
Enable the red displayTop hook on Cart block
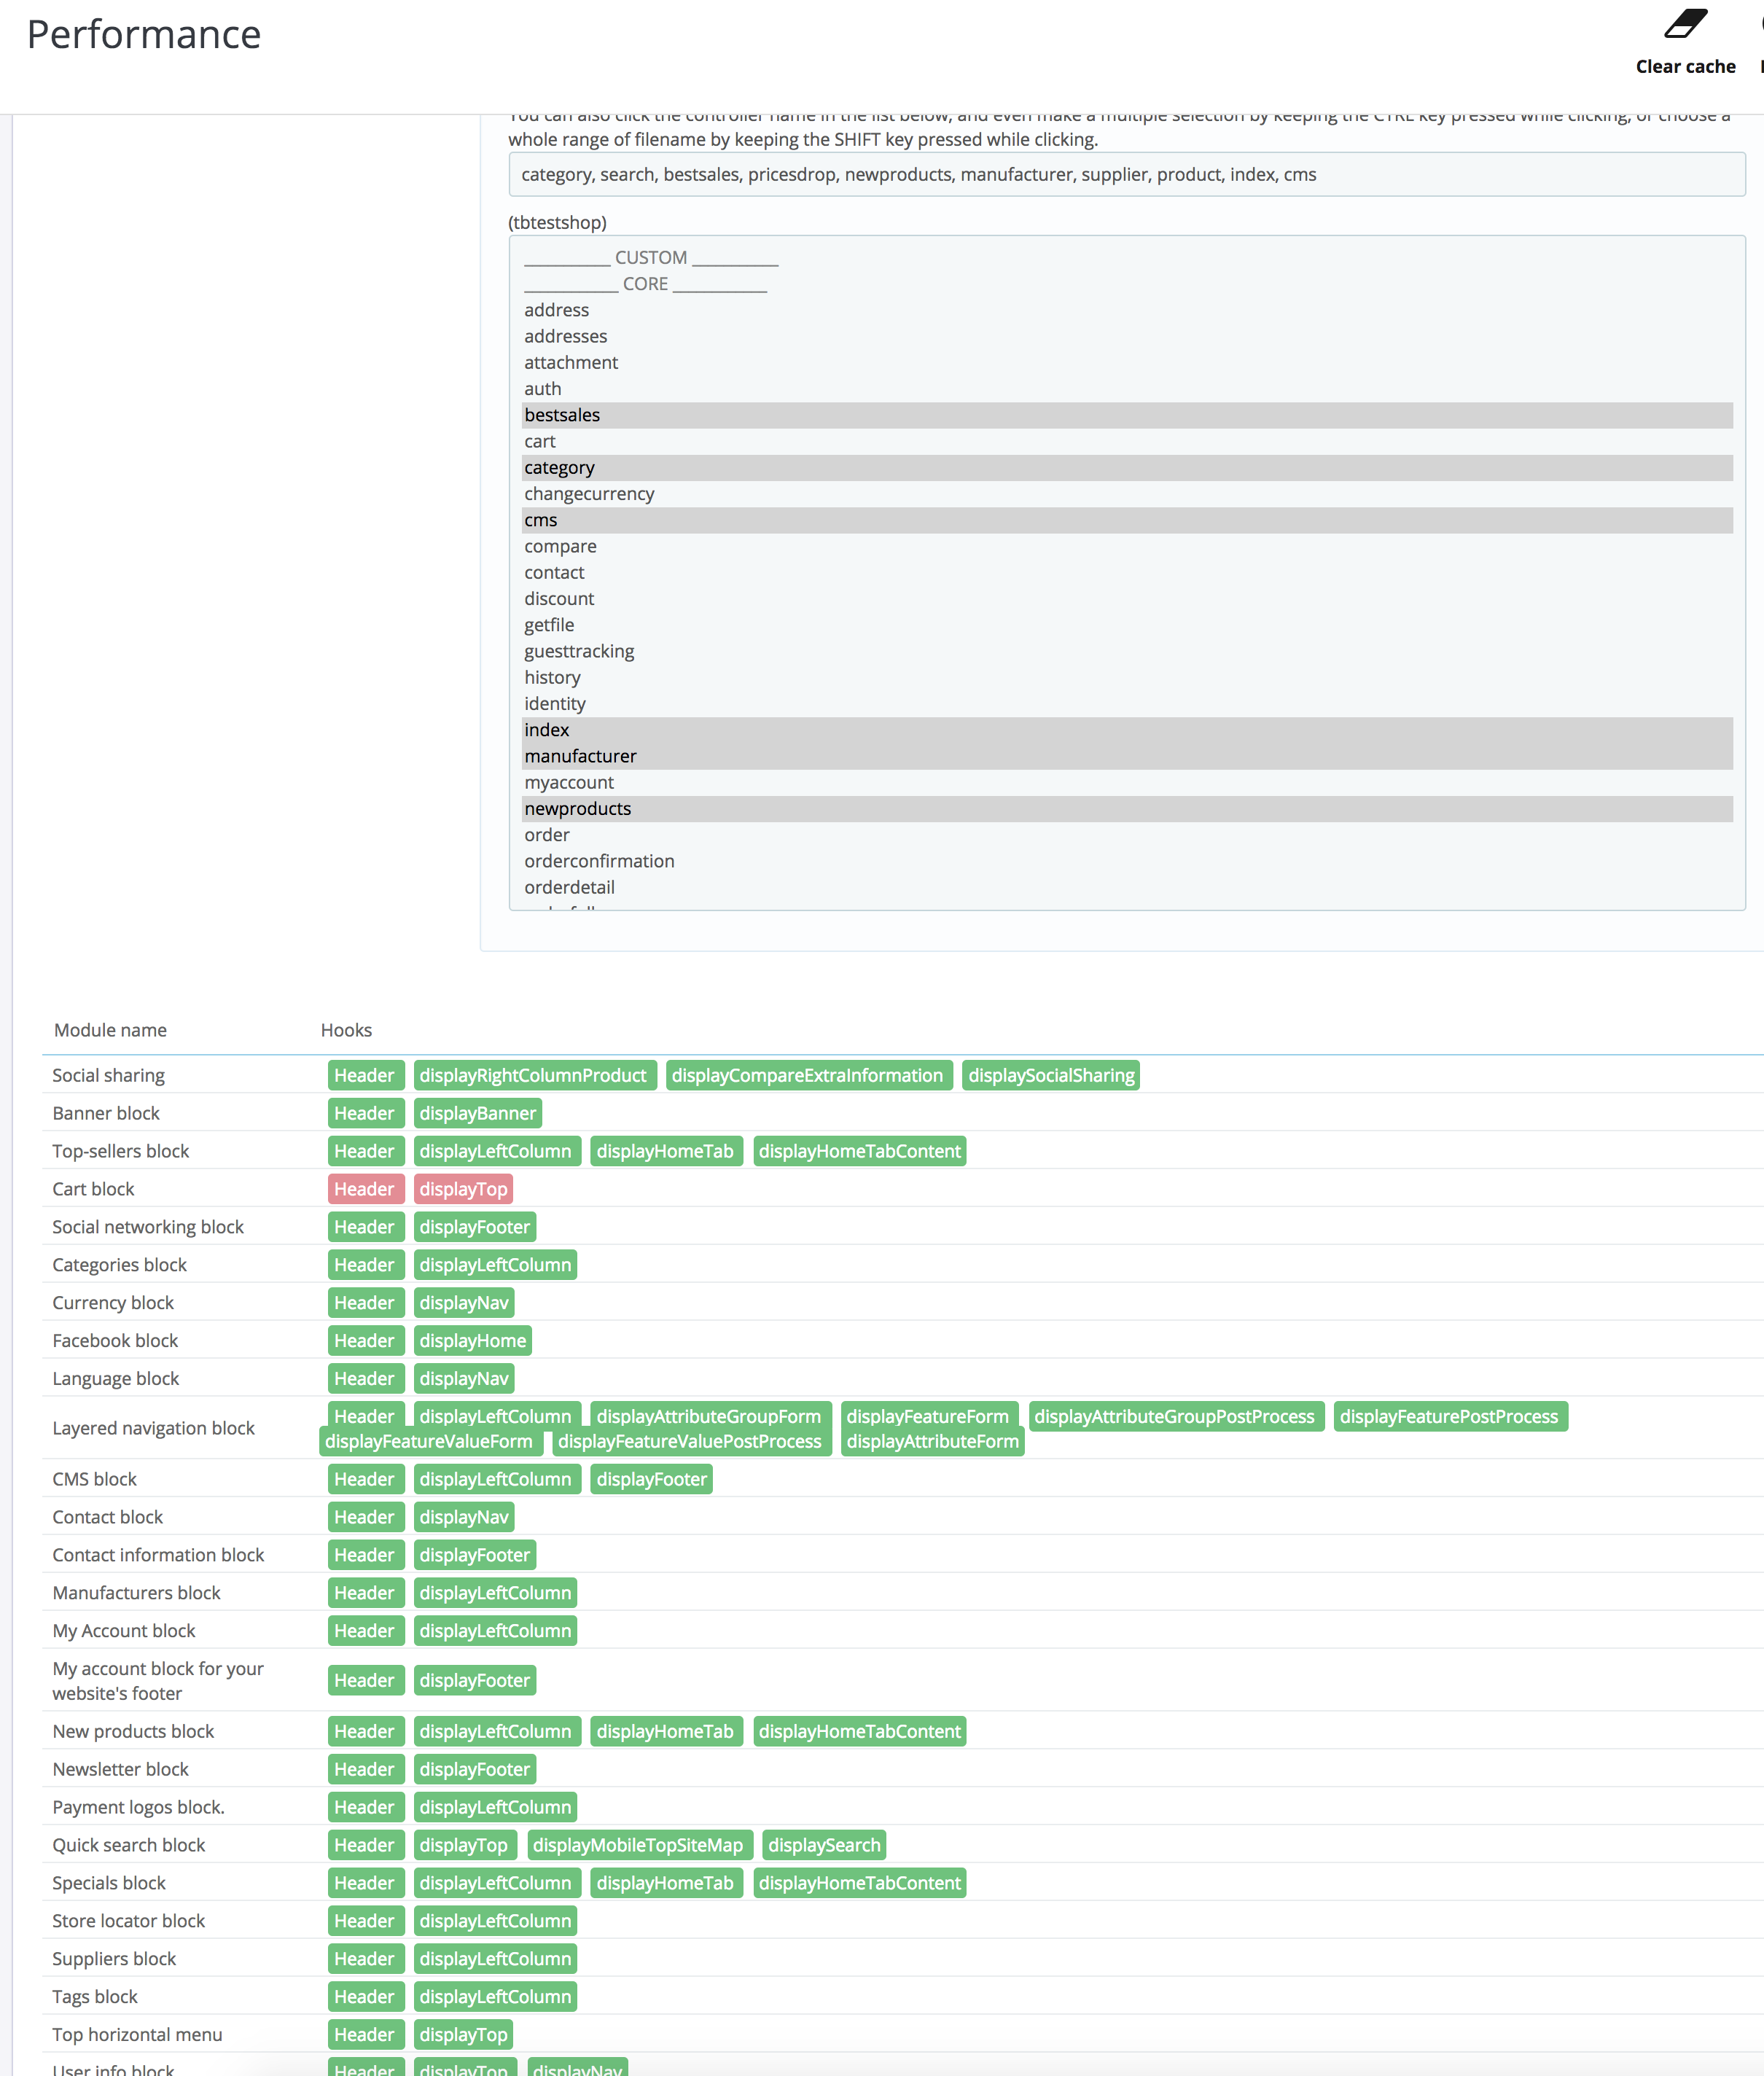(x=464, y=1188)
